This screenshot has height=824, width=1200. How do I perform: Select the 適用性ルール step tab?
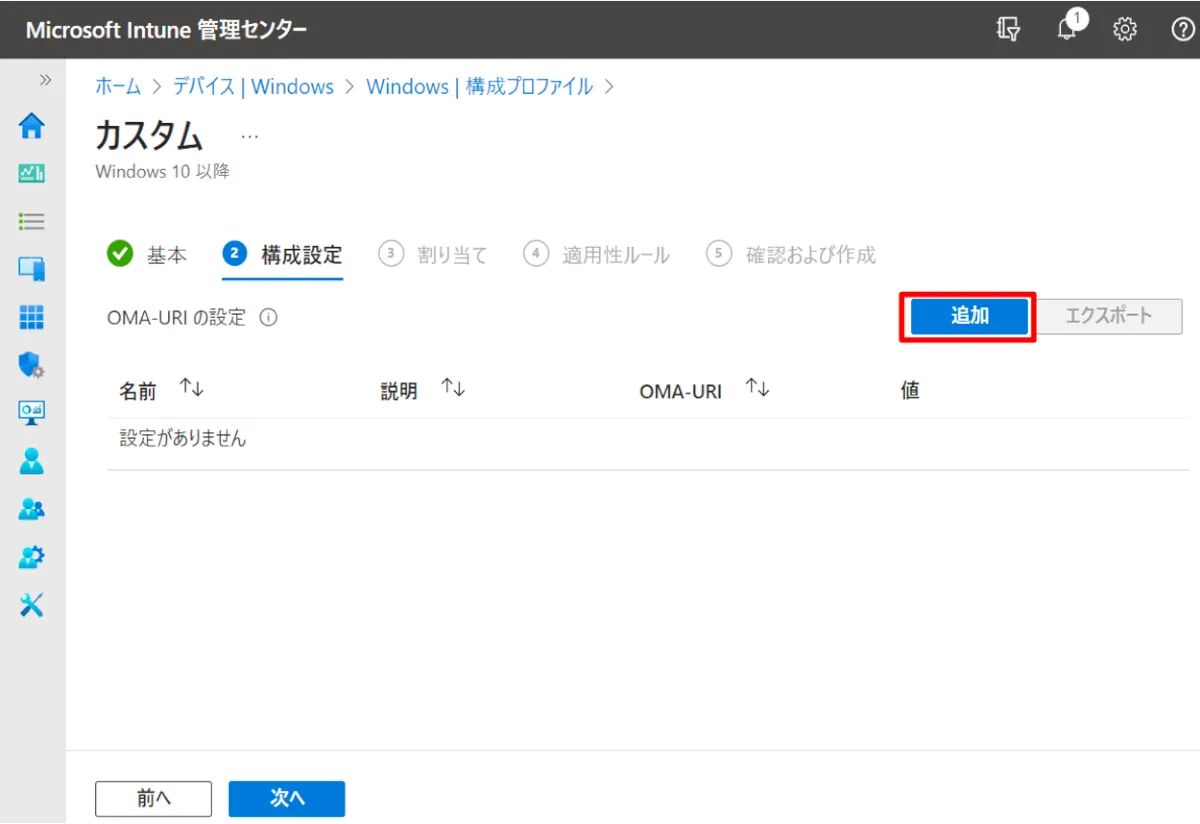click(x=597, y=255)
